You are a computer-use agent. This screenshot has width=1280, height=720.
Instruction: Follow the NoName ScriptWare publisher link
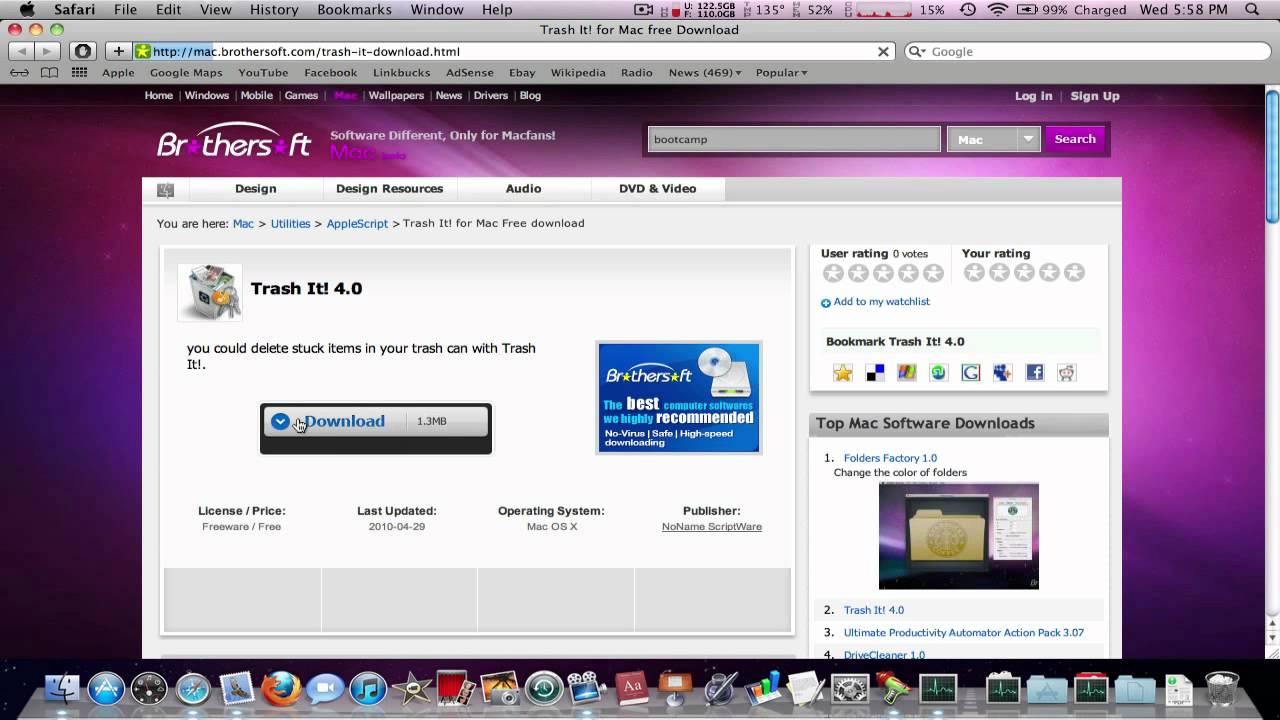tap(712, 527)
